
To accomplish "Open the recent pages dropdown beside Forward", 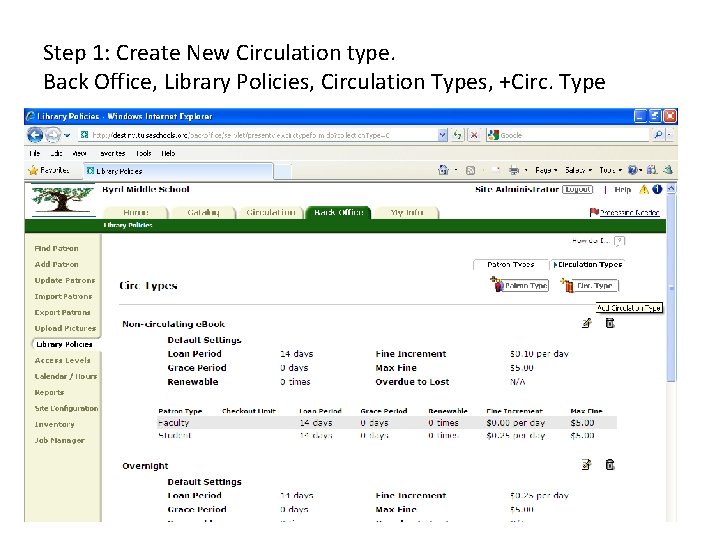I will pyautogui.click(x=67, y=135).
